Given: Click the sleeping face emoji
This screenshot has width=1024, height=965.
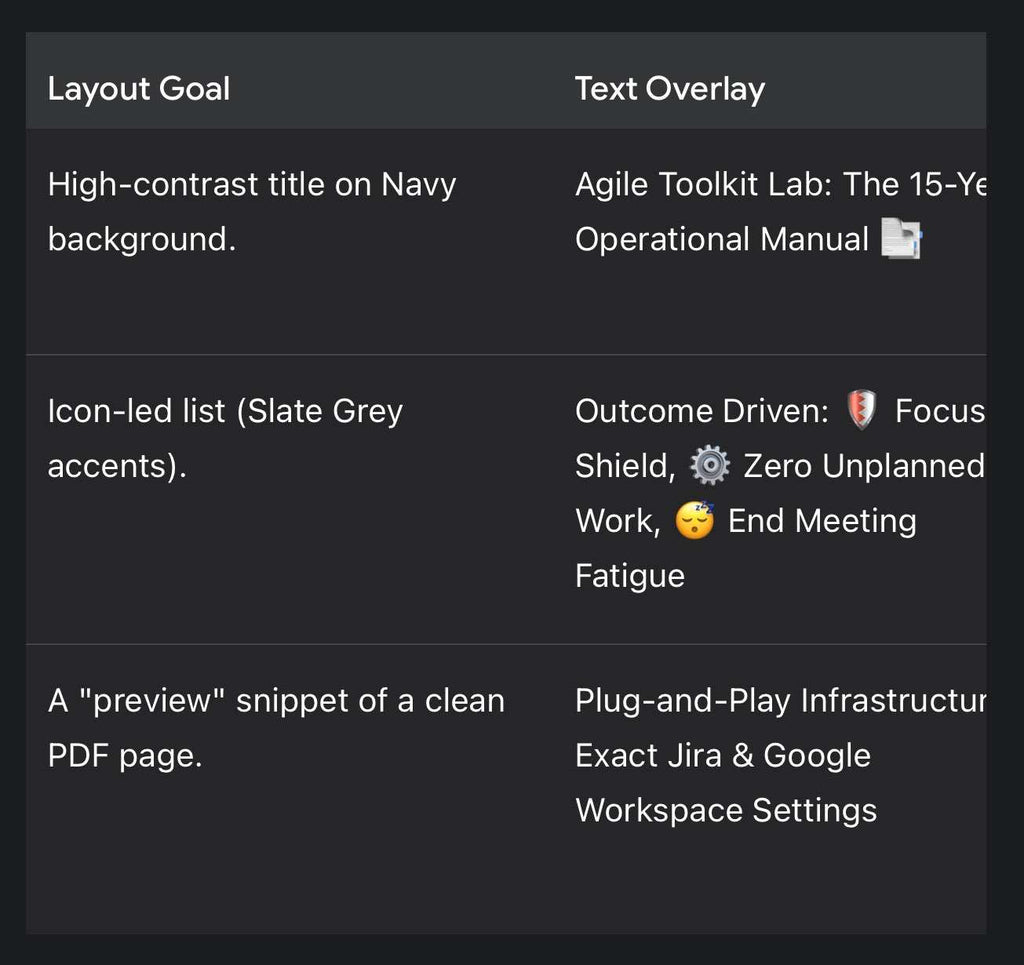Looking at the screenshot, I should click(x=694, y=520).
